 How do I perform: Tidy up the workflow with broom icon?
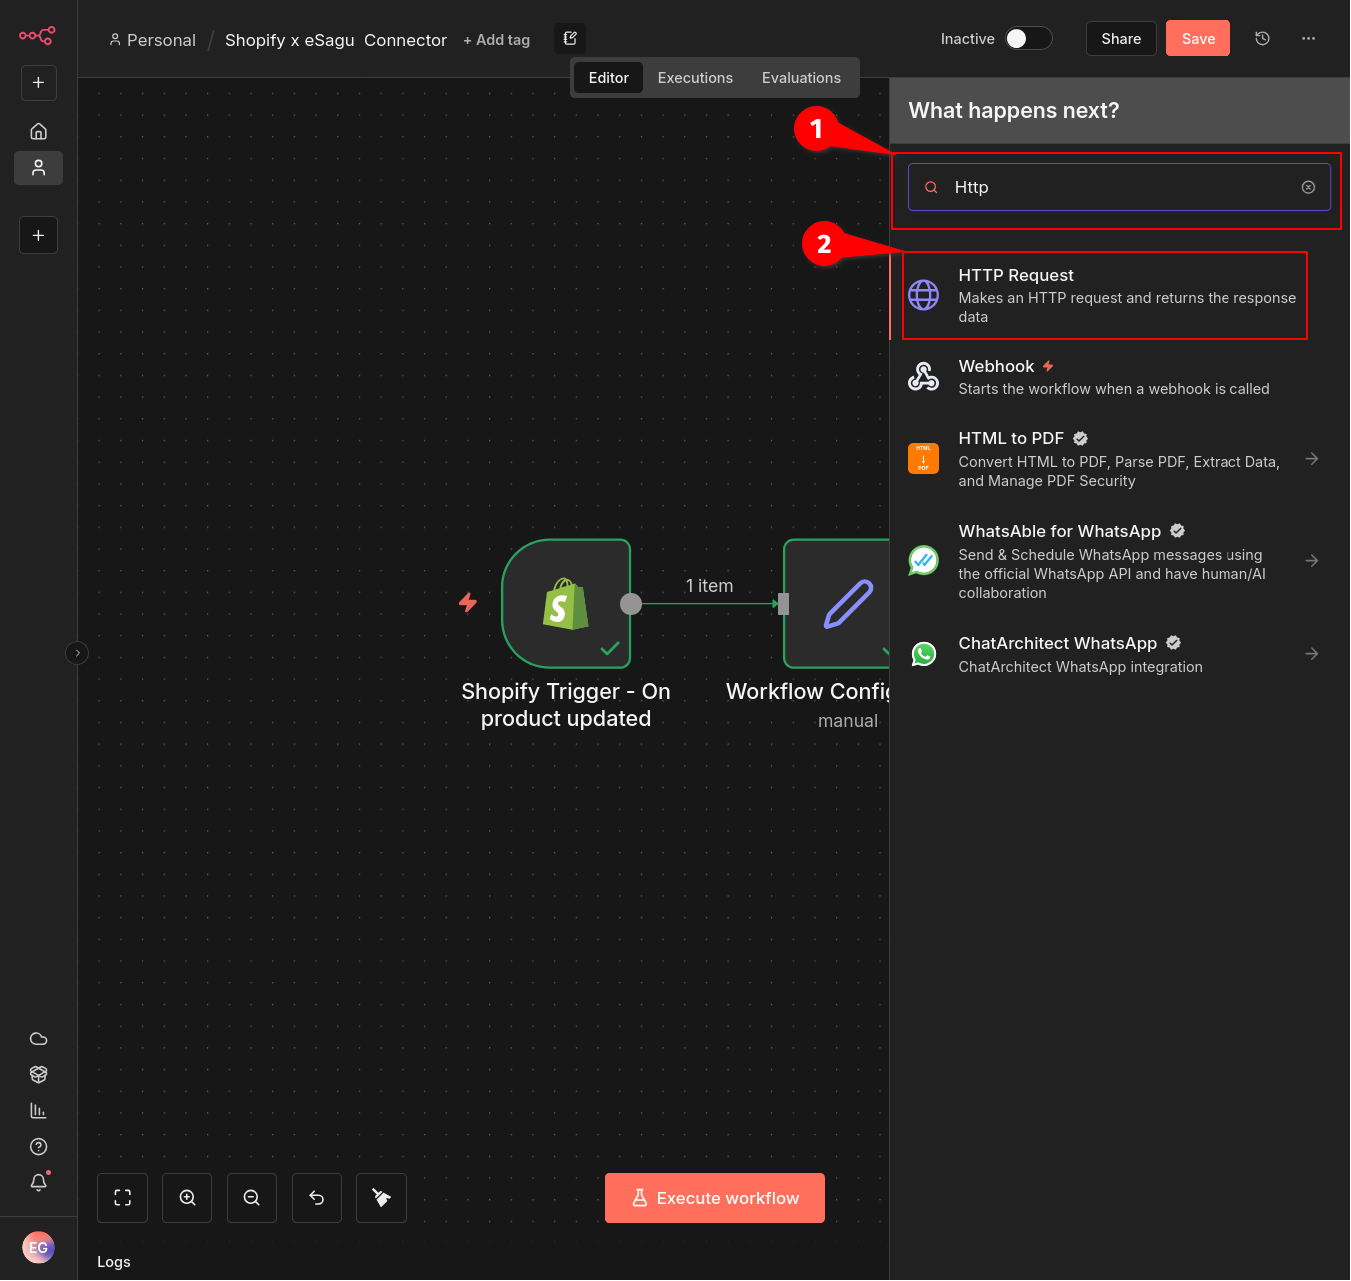[381, 1198]
